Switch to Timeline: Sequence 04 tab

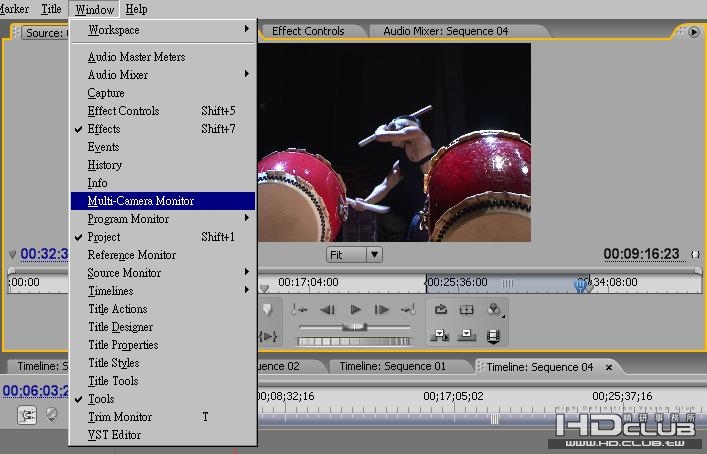click(539, 367)
